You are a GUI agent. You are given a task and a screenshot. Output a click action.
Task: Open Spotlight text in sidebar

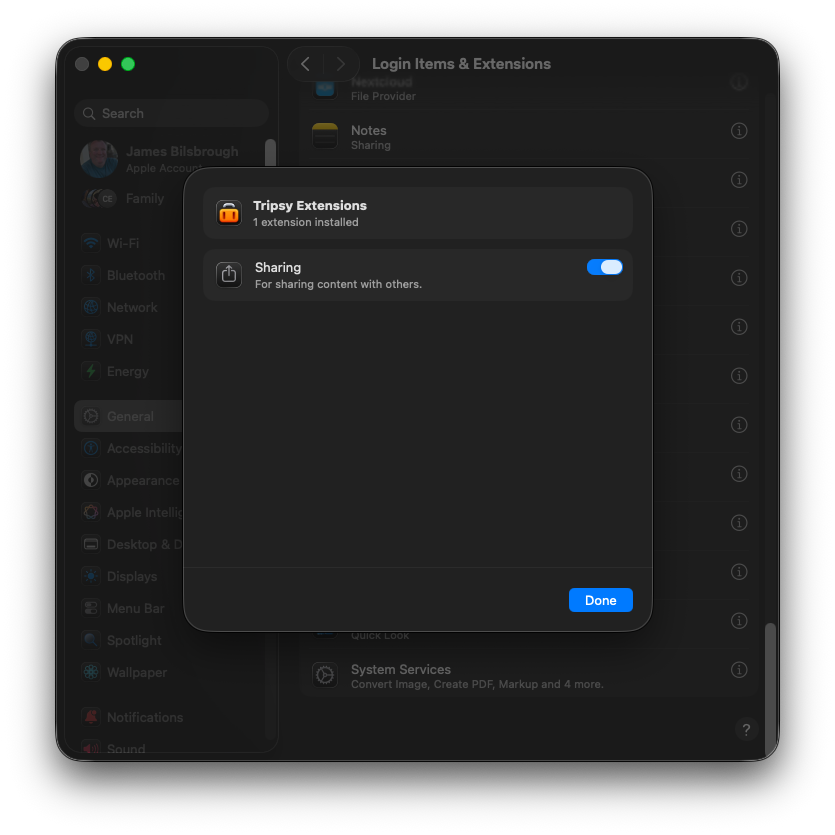(134, 640)
